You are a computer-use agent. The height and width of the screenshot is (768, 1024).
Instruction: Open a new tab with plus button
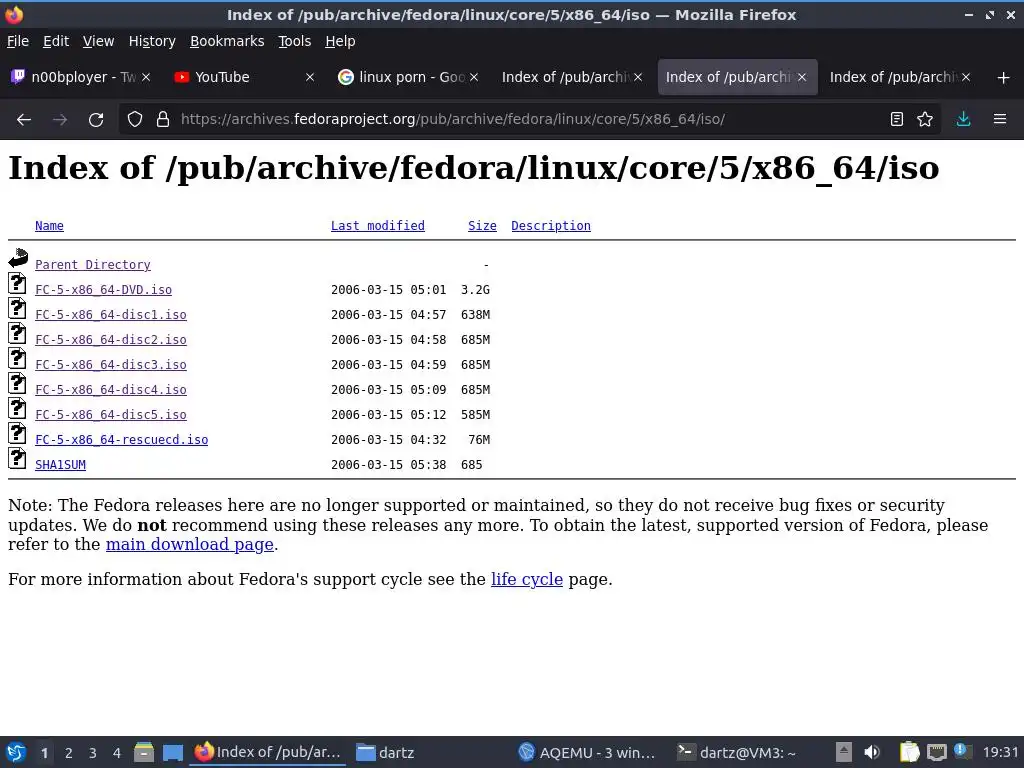1004,78
